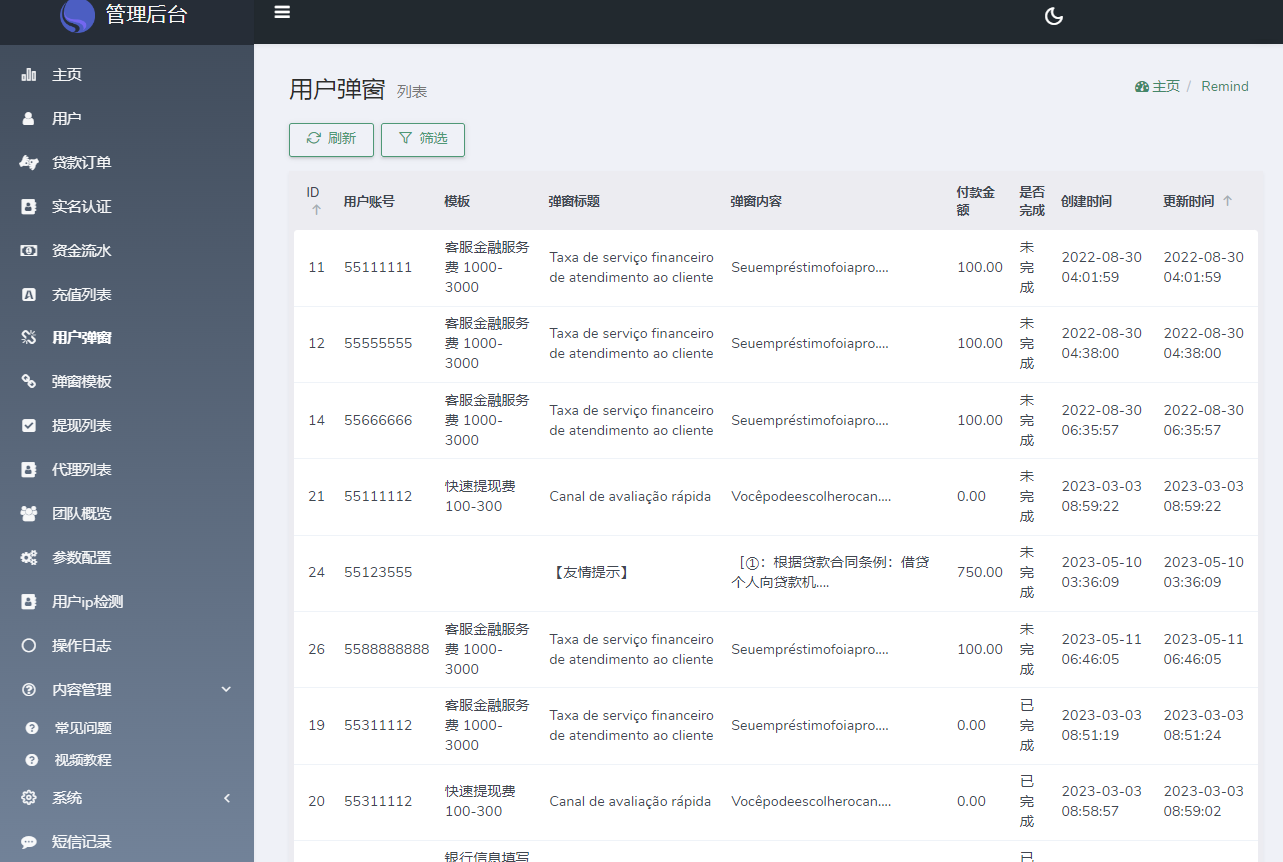The height and width of the screenshot is (862, 1283).
Task: Click the Remind breadcrumb text
Action: click(x=1225, y=87)
